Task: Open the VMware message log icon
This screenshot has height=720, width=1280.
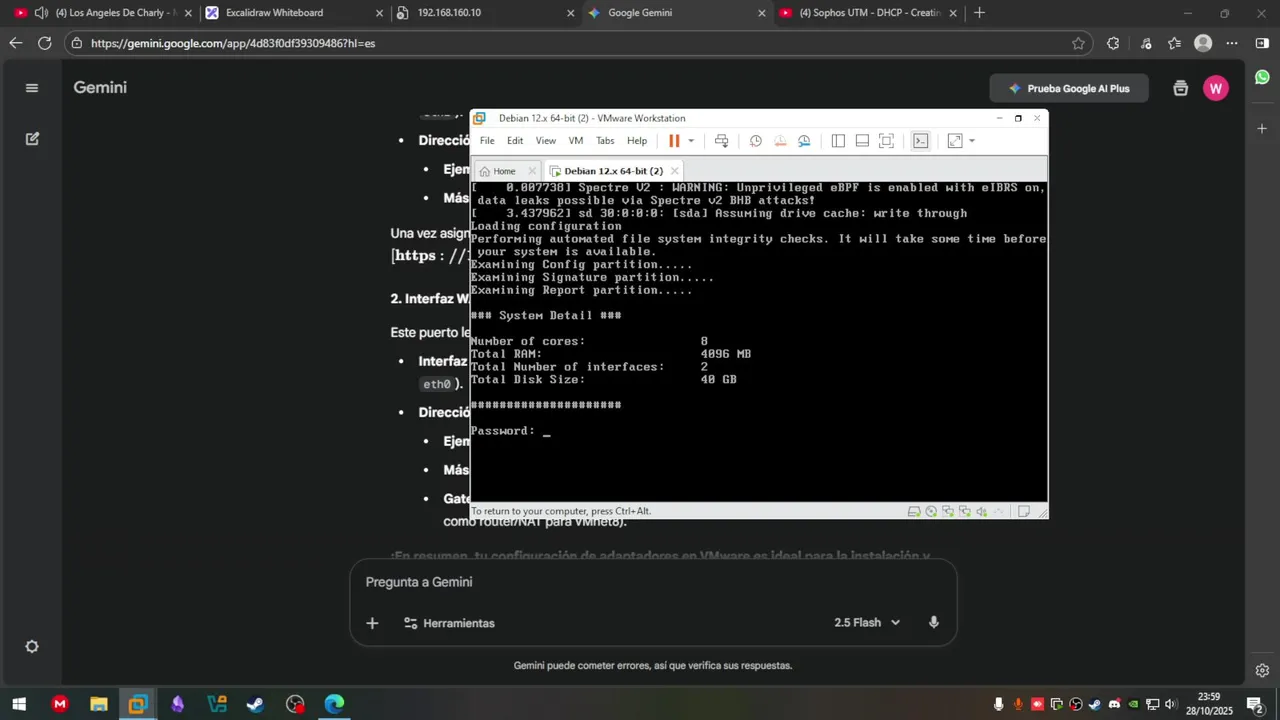Action: [1024, 511]
